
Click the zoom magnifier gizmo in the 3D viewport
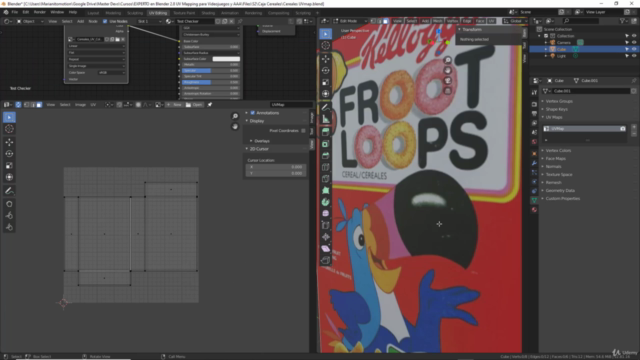[448, 60]
